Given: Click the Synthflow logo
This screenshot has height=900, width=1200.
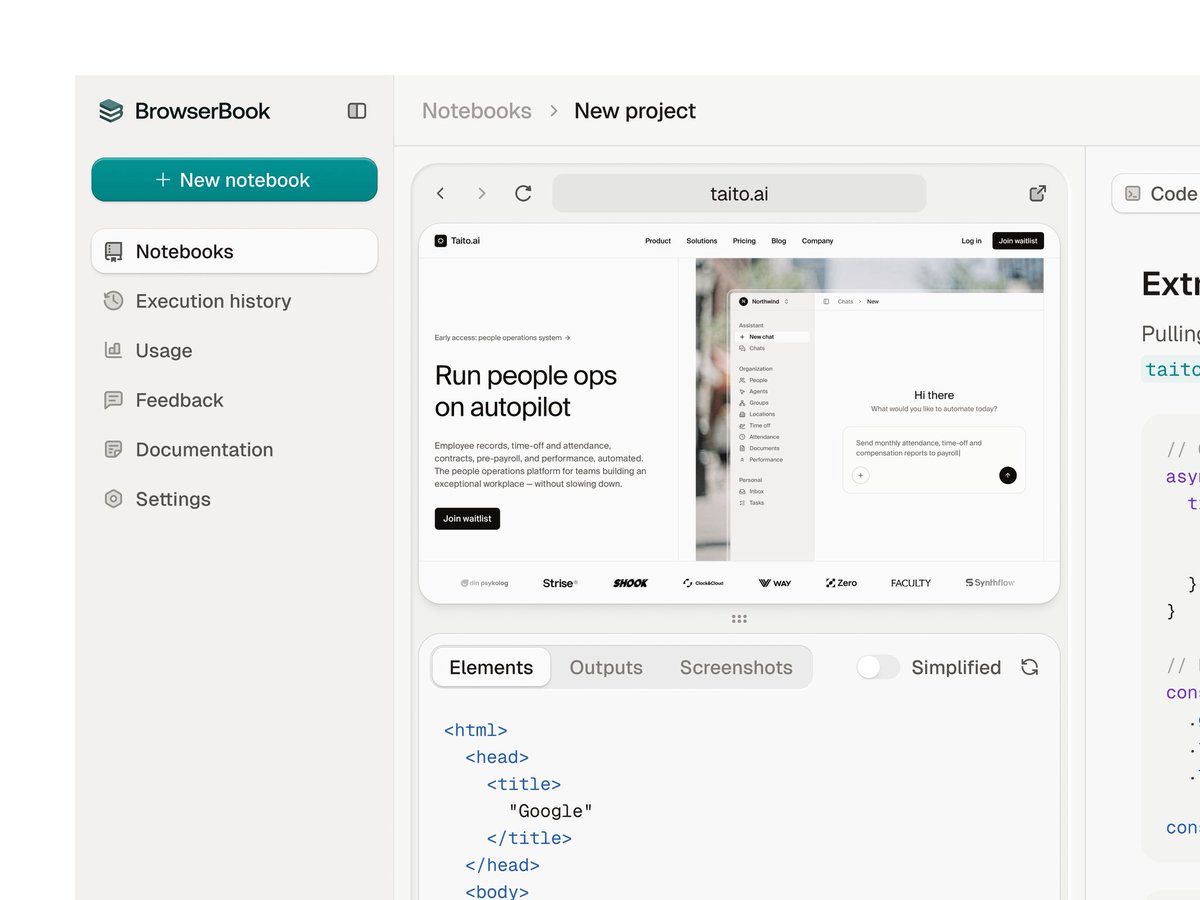Looking at the screenshot, I should click(990, 583).
